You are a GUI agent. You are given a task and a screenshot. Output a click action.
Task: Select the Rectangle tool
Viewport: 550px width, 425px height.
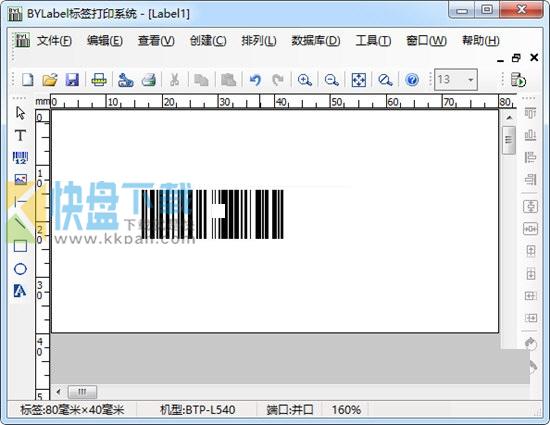click(20, 246)
